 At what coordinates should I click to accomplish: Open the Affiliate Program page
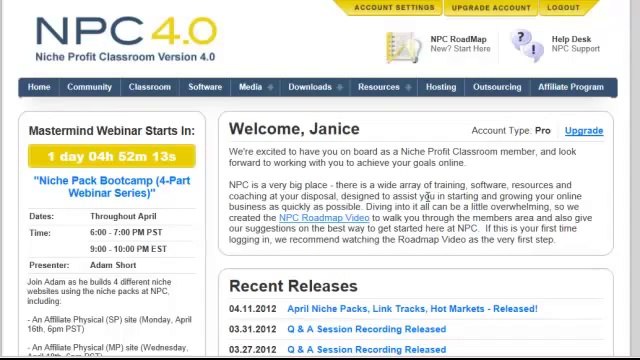pos(571,87)
